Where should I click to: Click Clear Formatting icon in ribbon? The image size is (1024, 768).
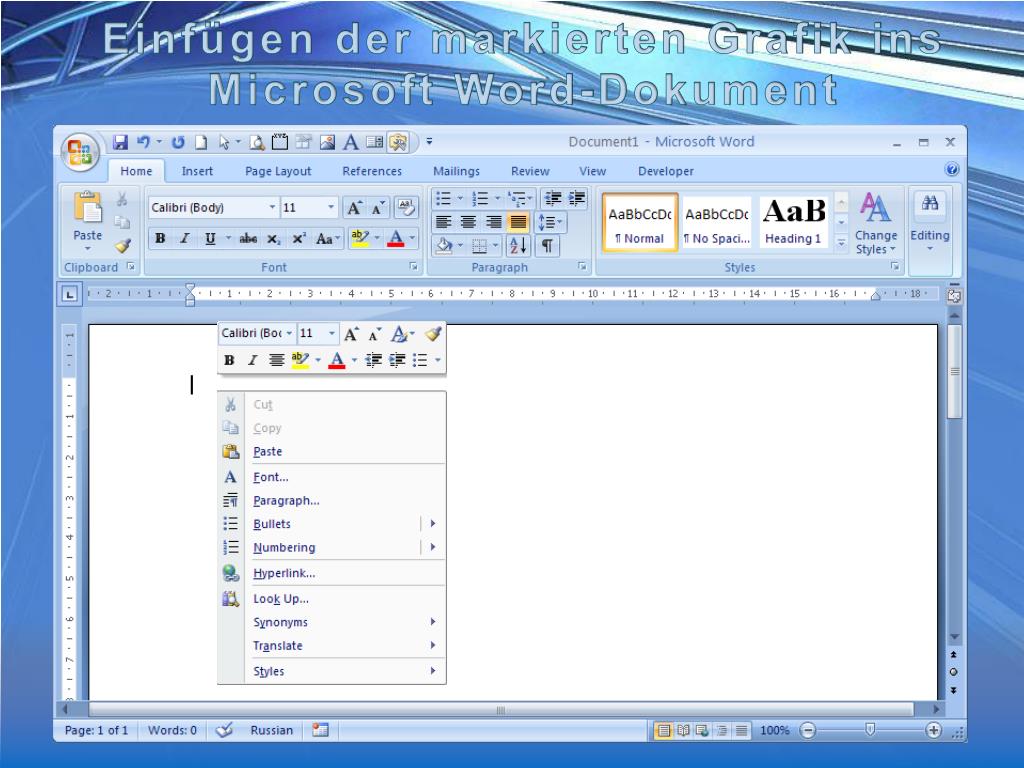pos(406,208)
